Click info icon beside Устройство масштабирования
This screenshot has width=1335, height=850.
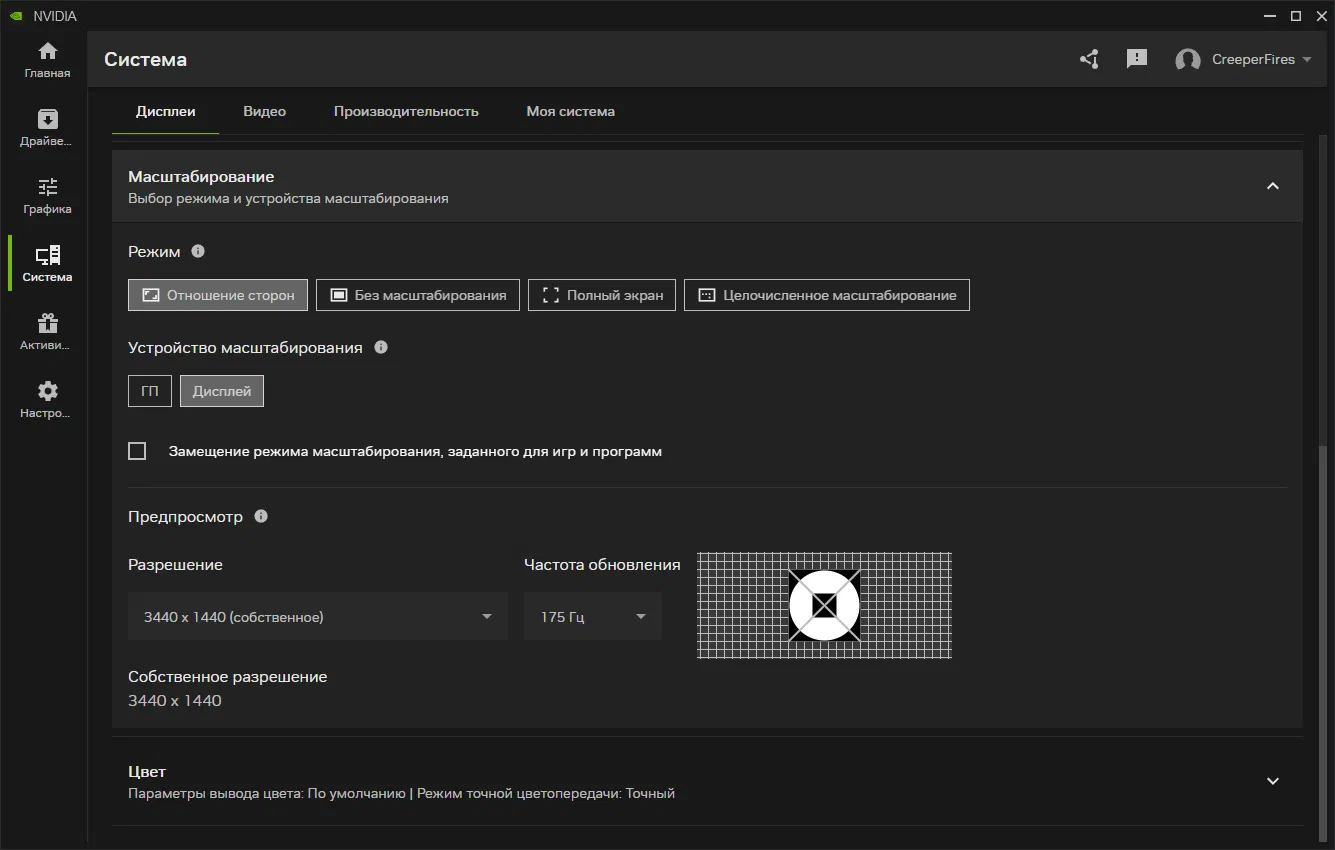(x=380, y=347)
